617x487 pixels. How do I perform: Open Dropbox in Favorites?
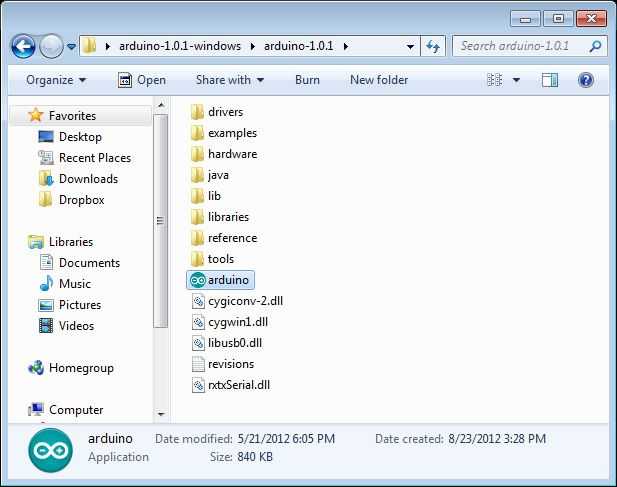tap(81, 200)
